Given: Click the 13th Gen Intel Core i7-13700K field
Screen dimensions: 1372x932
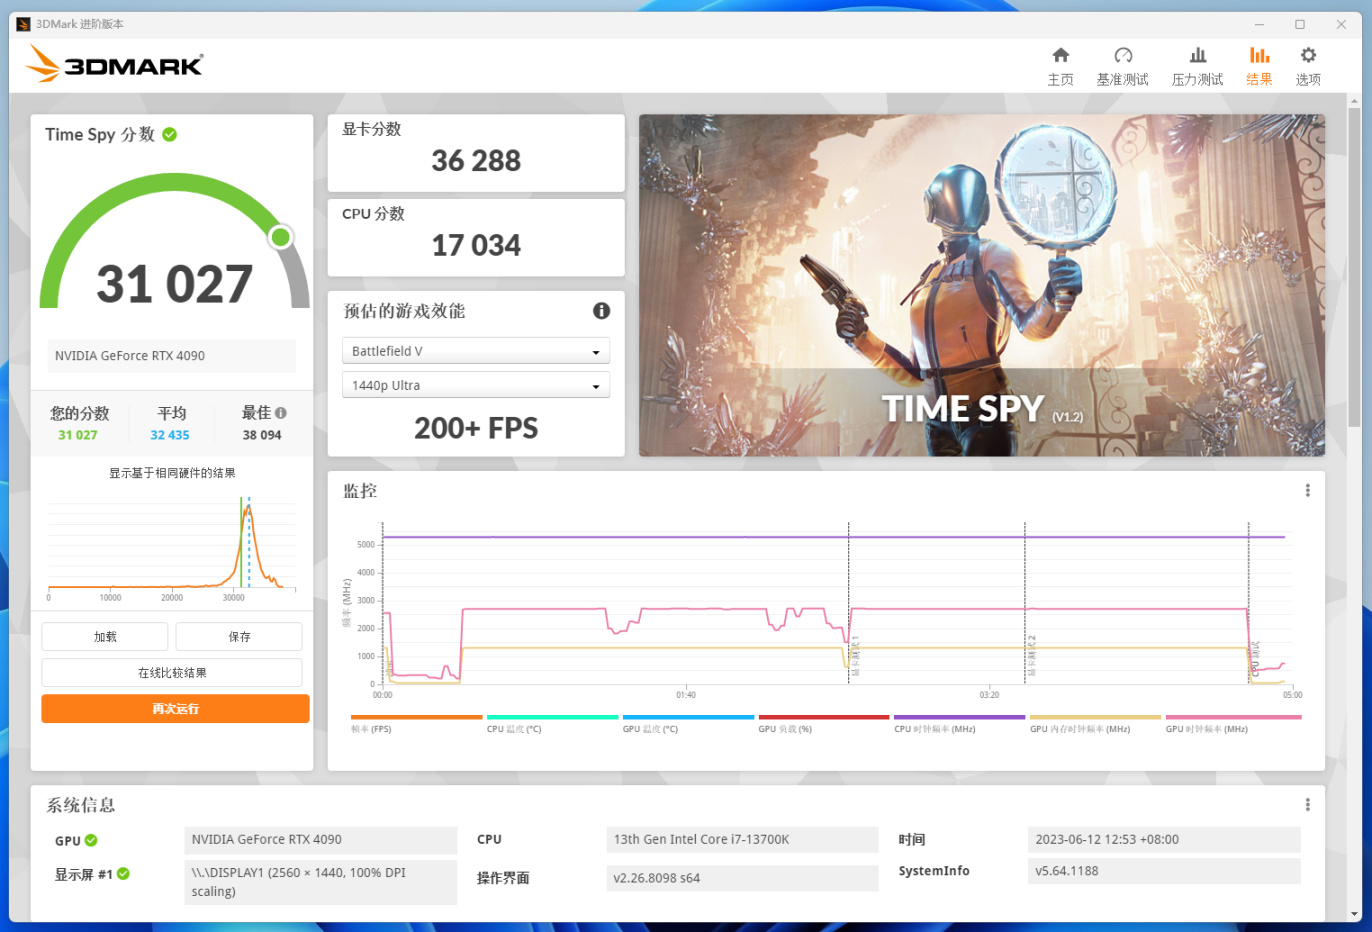Looking at the screenshot, I should 742,840.
